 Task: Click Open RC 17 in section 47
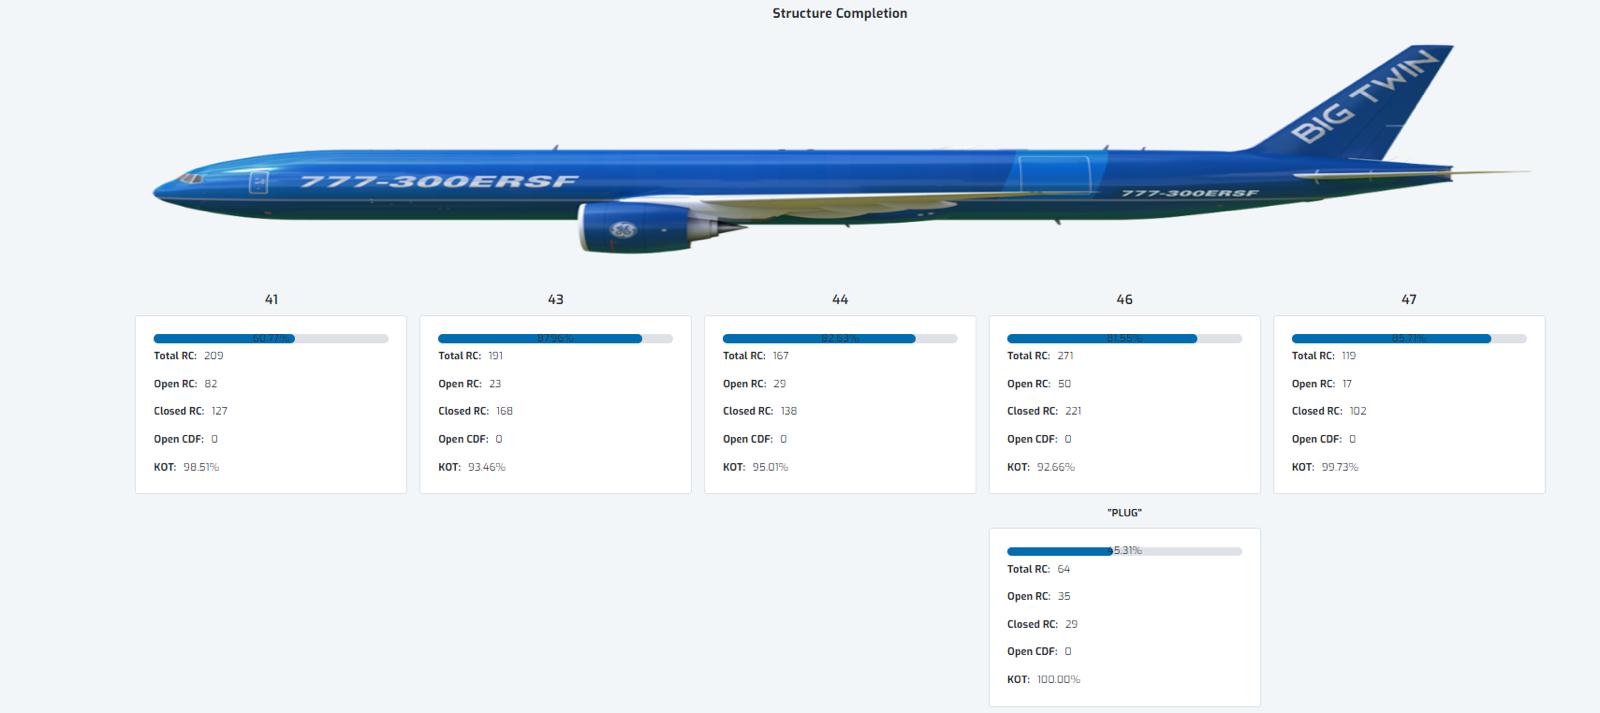pos(1322,384)
